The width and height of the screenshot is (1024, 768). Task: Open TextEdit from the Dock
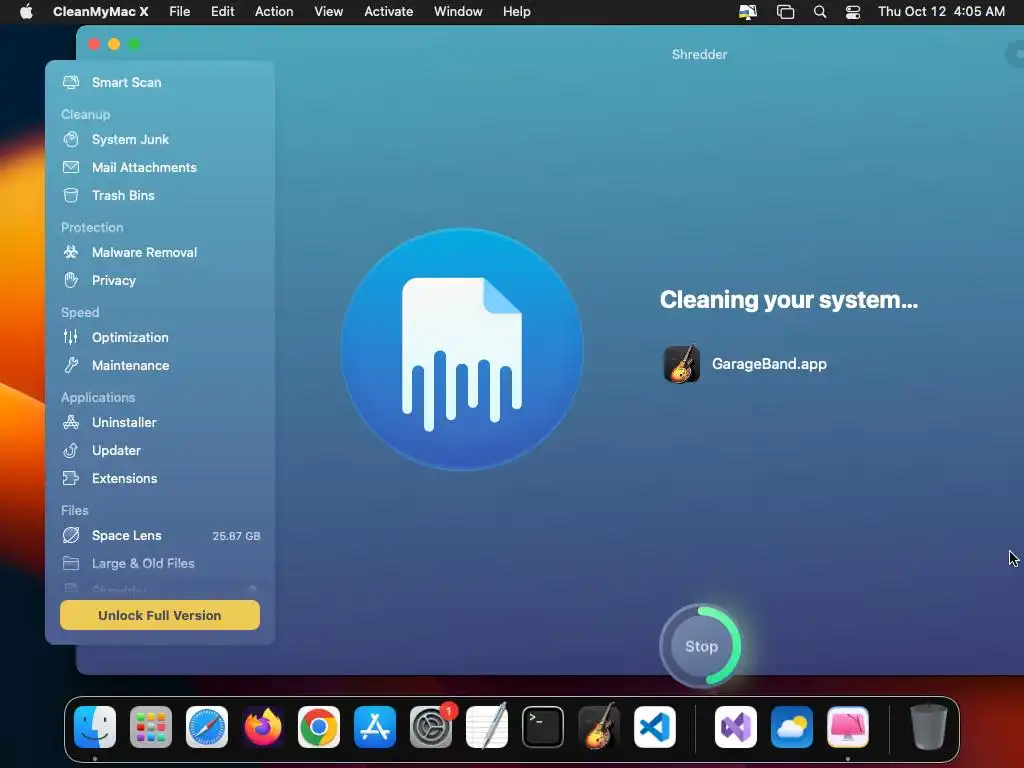(x=487, y=727)
